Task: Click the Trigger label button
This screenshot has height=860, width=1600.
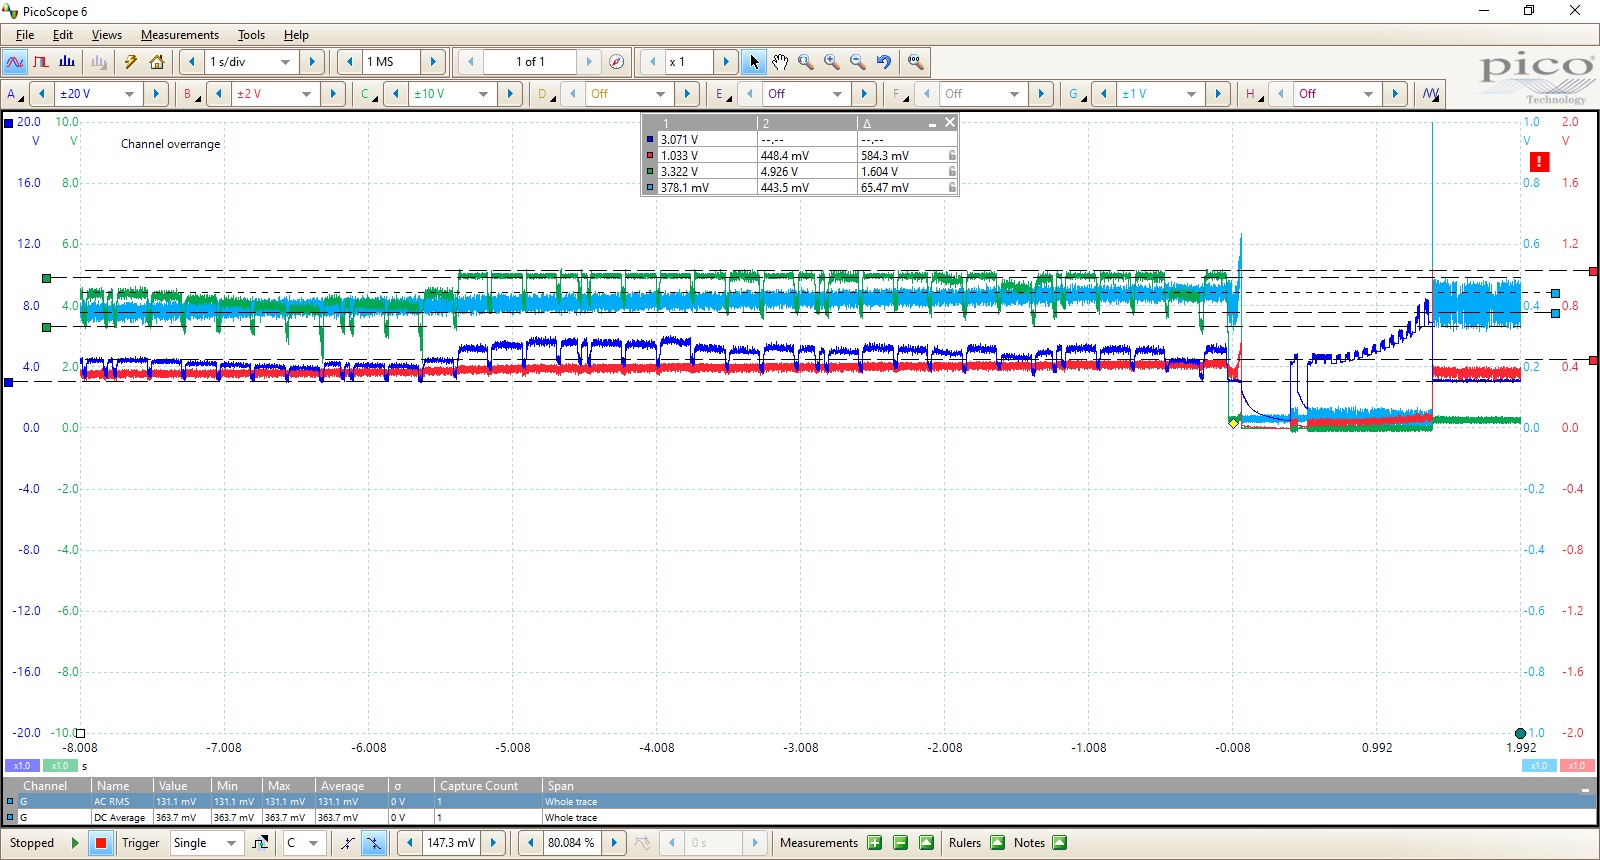Action: pyautogui.click(x=141, y=843)
